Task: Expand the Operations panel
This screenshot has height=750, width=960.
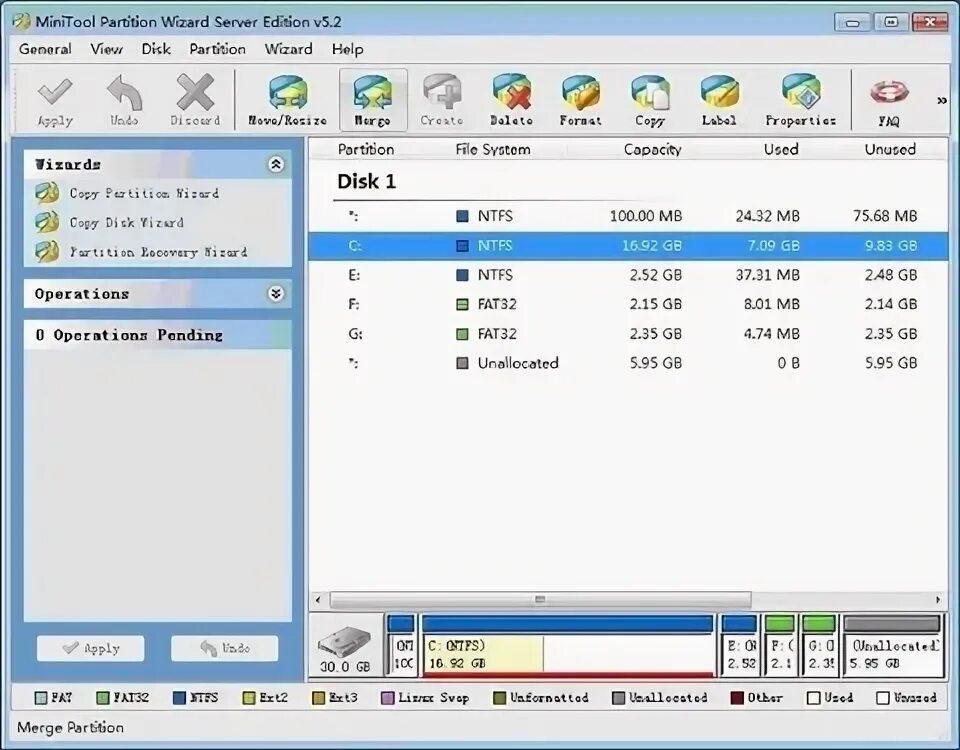Action: (276, 294)
